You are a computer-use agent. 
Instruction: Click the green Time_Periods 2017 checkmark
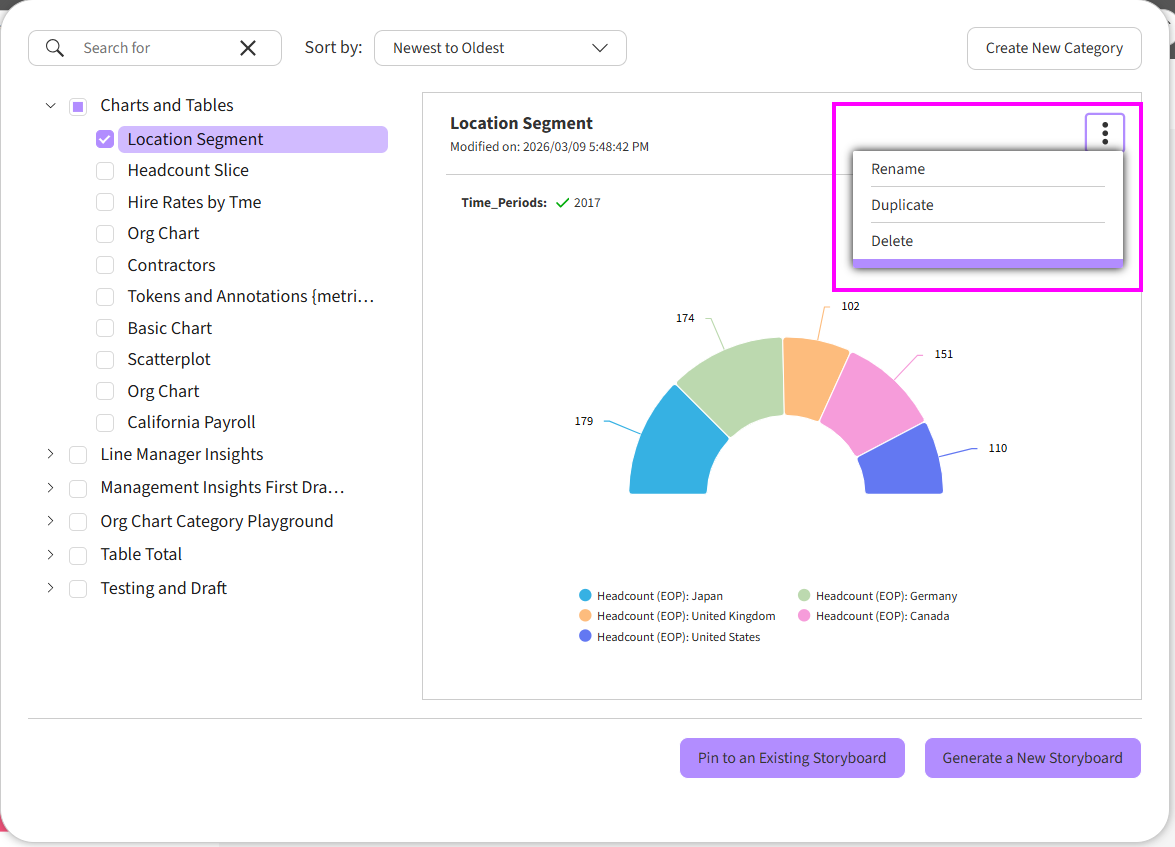tap(562, 203)
